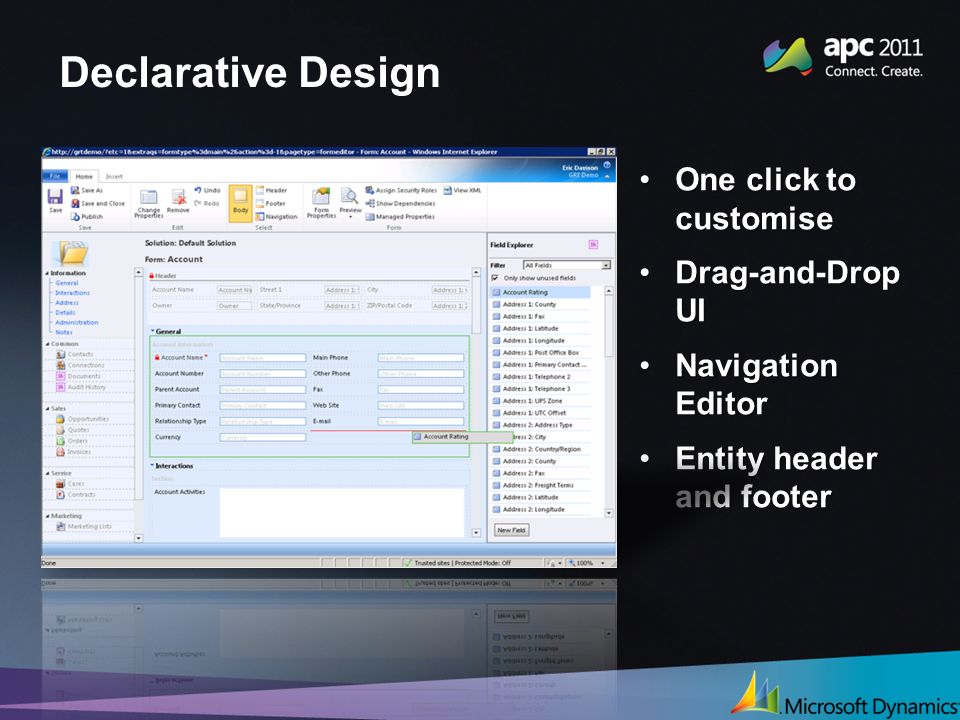Open the Details navigation link
This screenshot has width=960, height=720.
click(x=65, y=313)
